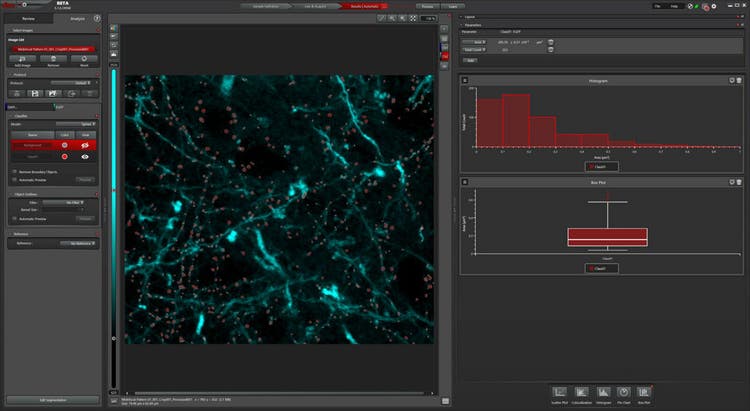The image size is (750, 411).
Task: Click the Edit Segmentation button
Action: coord(53,400)
